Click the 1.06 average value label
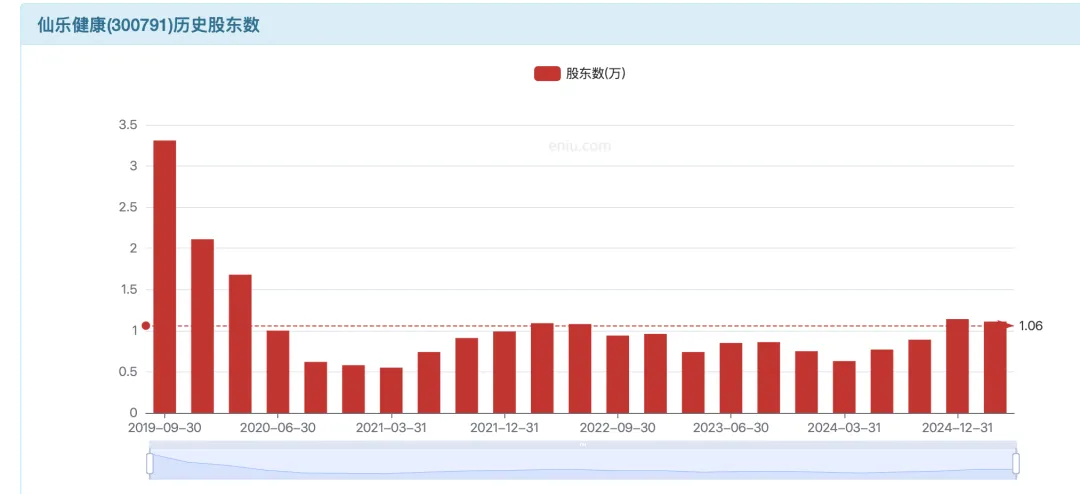Image resolution: width=1080 pixels, height=494 pixels. 1031,326
